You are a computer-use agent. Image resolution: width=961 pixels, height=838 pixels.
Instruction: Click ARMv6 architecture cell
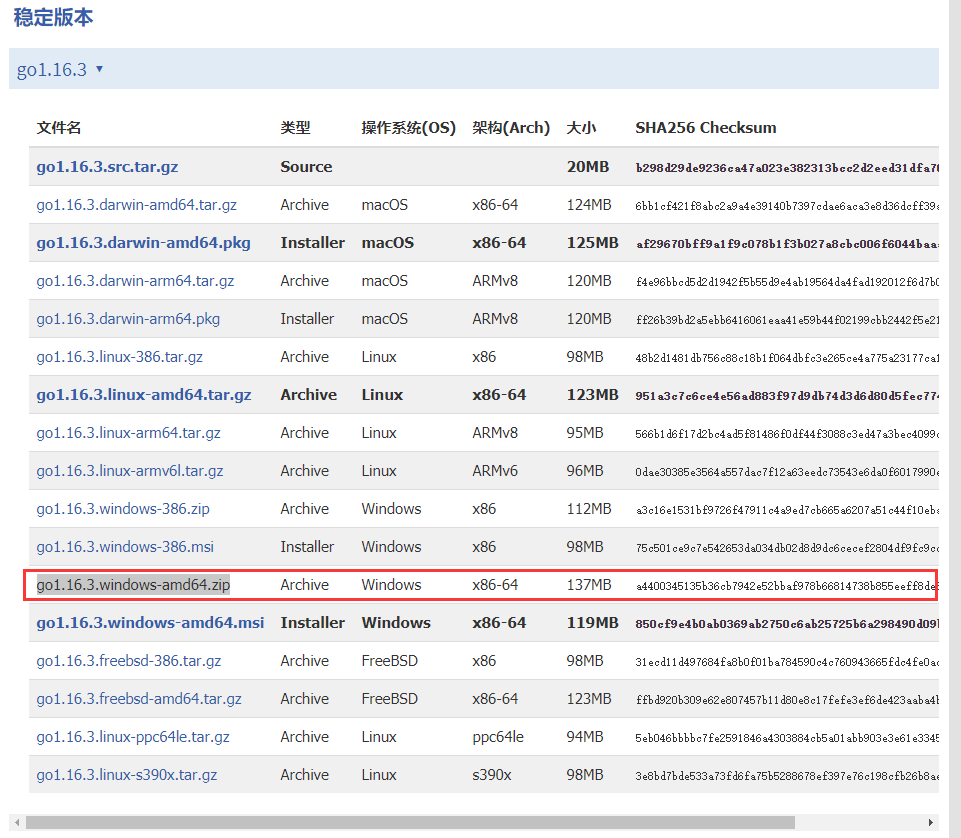pyautogui.click(x=495, y=471)
